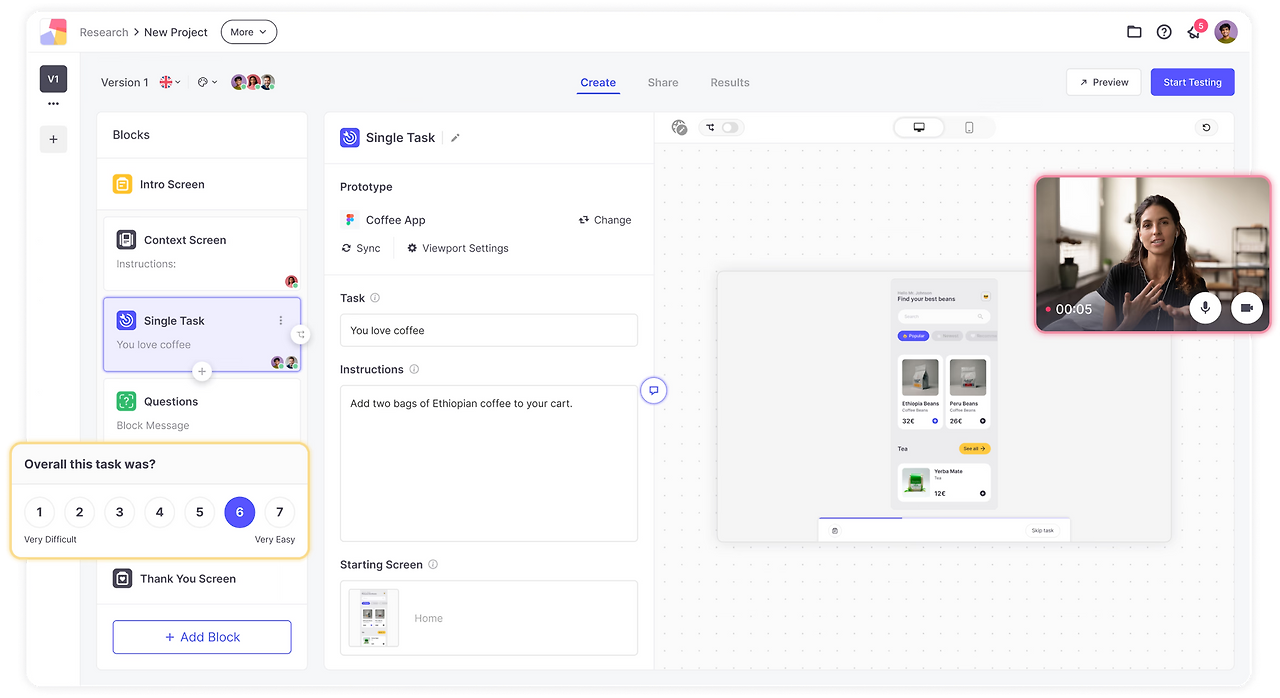Open the Home starting screen thumbnail
The height and width of the screenshot is (698, 1280).
(x=373, y=618)
